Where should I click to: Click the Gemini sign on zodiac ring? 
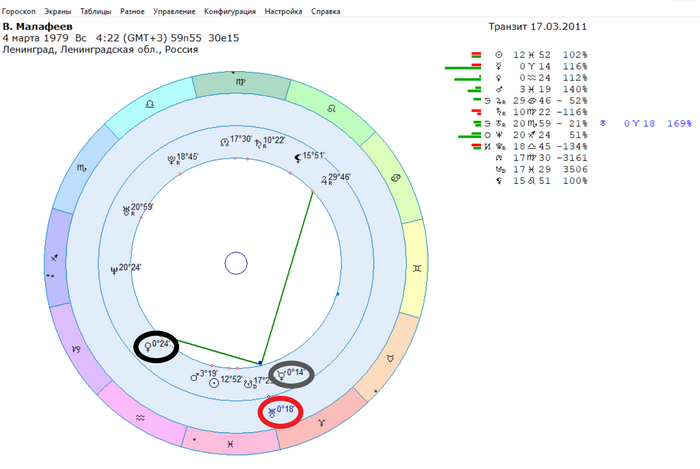[x=417, y=268]
